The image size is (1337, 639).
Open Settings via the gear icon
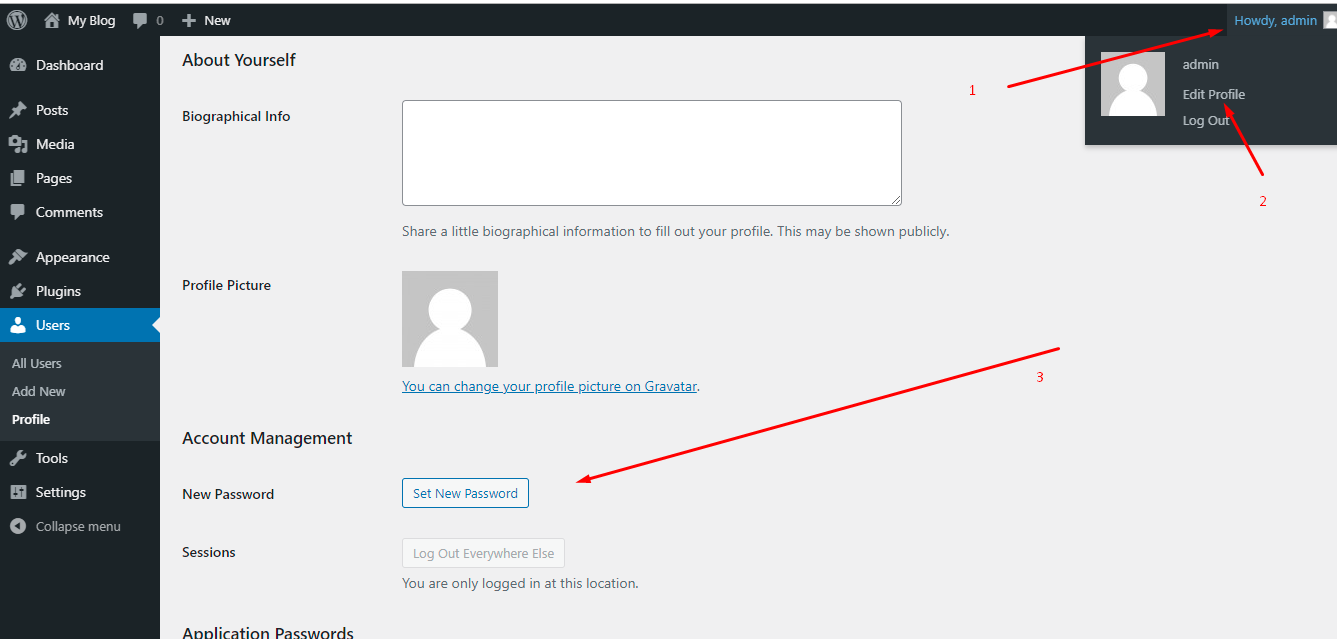[x=20, y=491]
